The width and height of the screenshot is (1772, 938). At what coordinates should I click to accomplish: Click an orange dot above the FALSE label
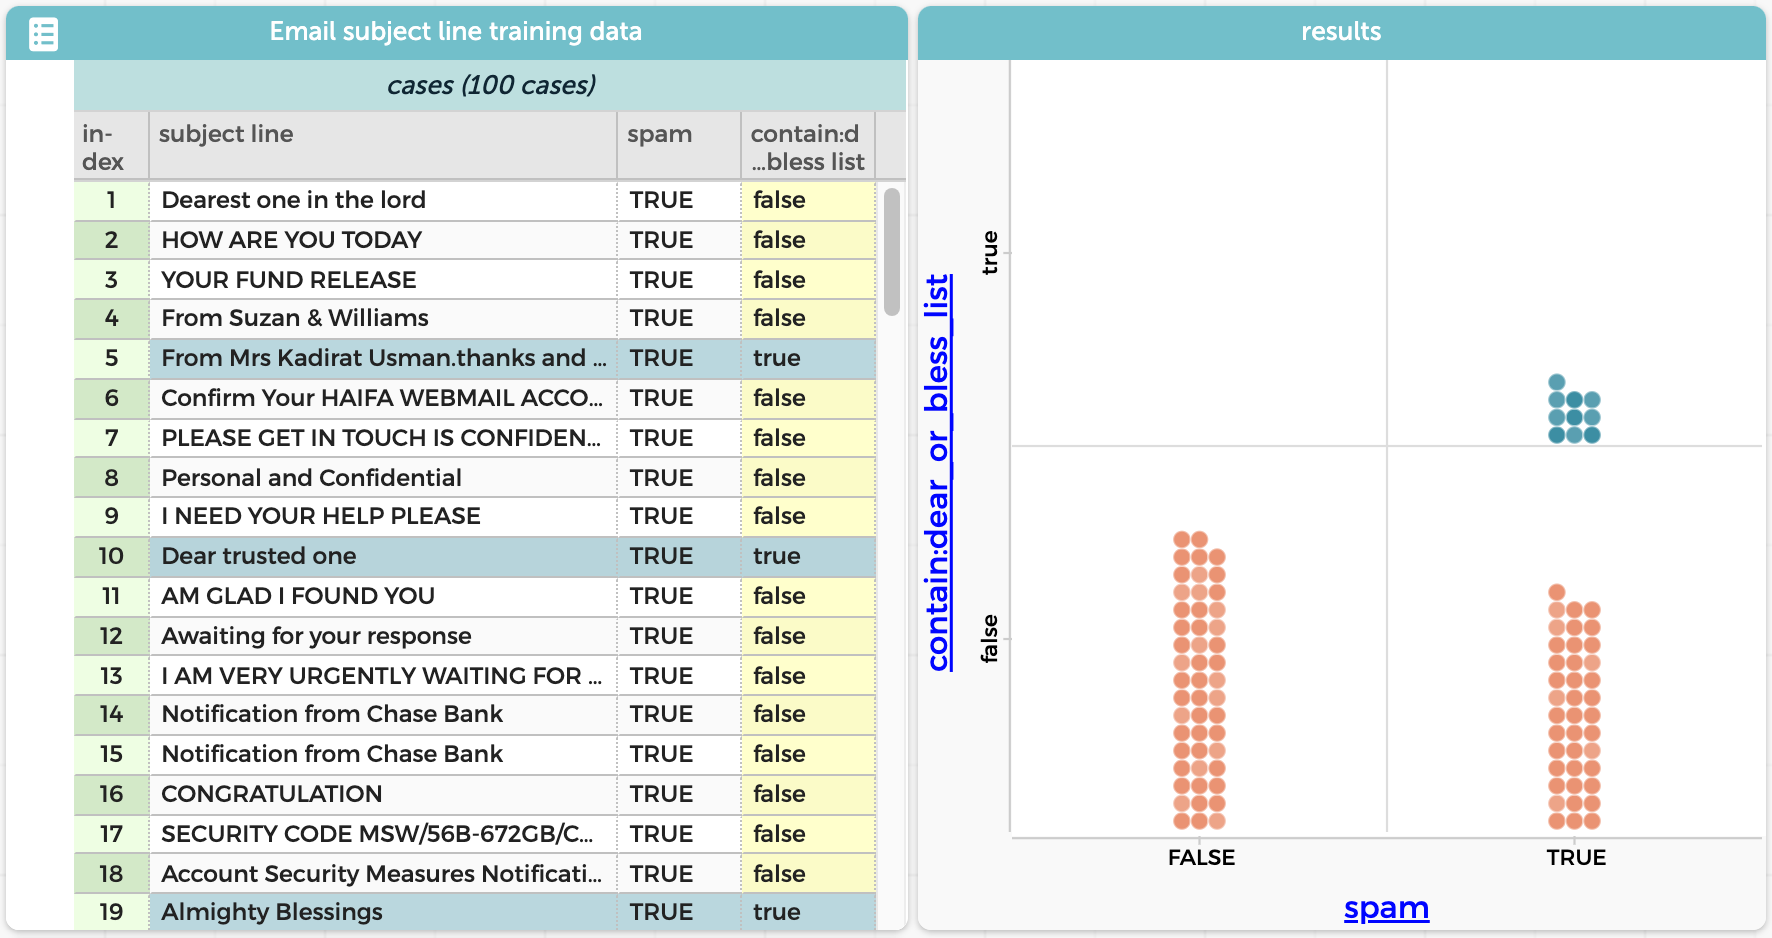click(1199, 680)
